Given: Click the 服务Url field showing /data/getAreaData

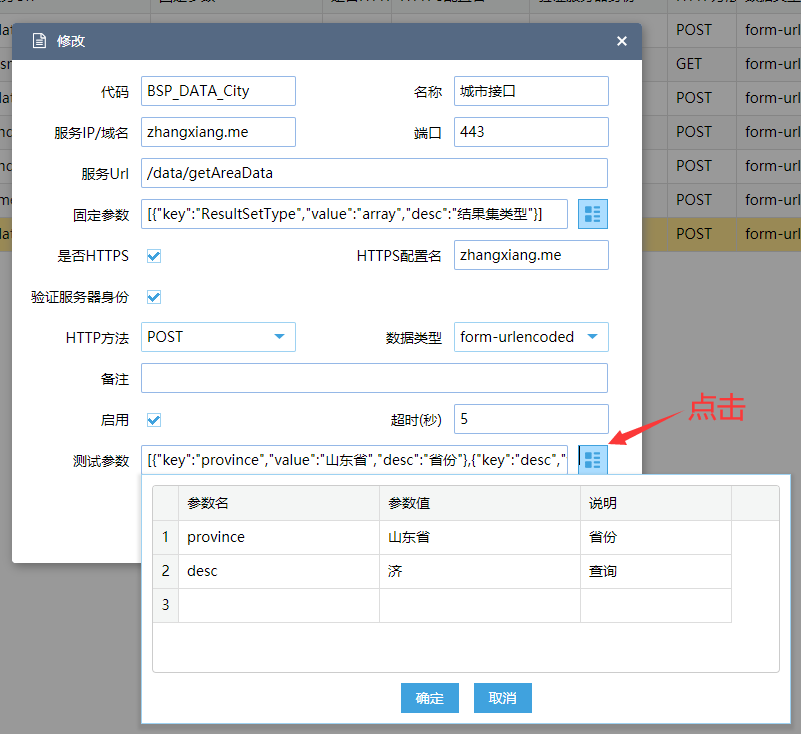Looking at the screenshot, I should [x=374, y=172].
